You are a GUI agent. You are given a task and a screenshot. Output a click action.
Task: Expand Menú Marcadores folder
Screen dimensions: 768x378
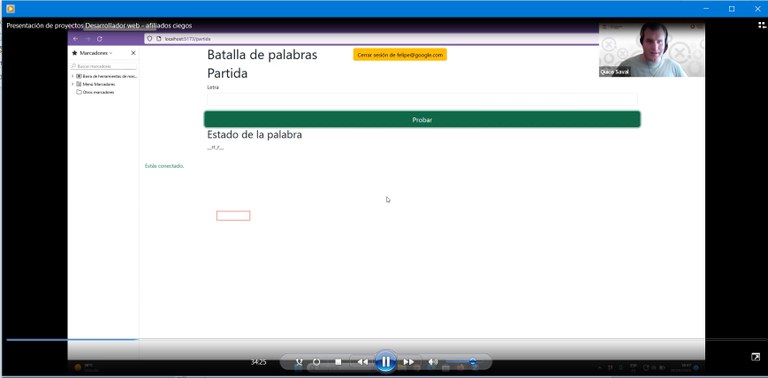coord(72,84)
